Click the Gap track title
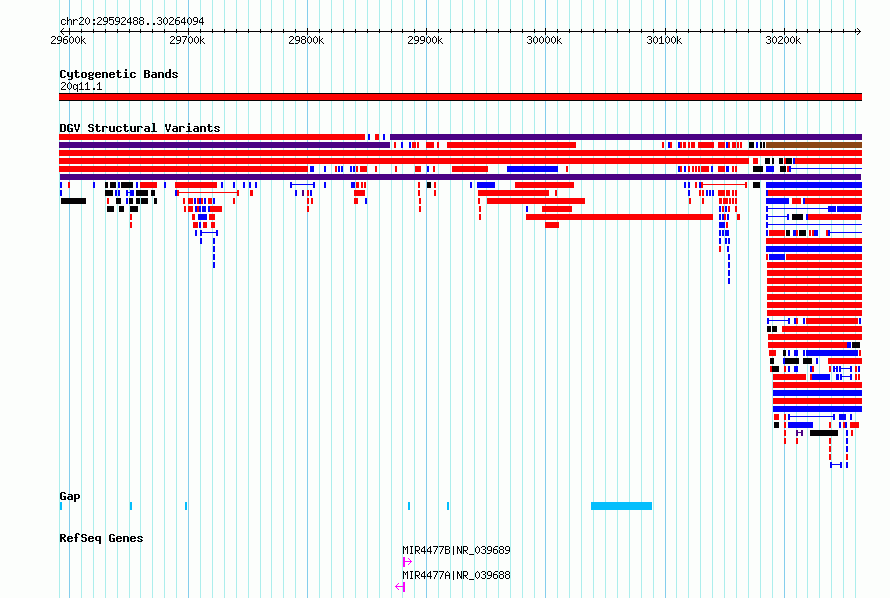Screen dimensions: 890x598 point(70,496)
